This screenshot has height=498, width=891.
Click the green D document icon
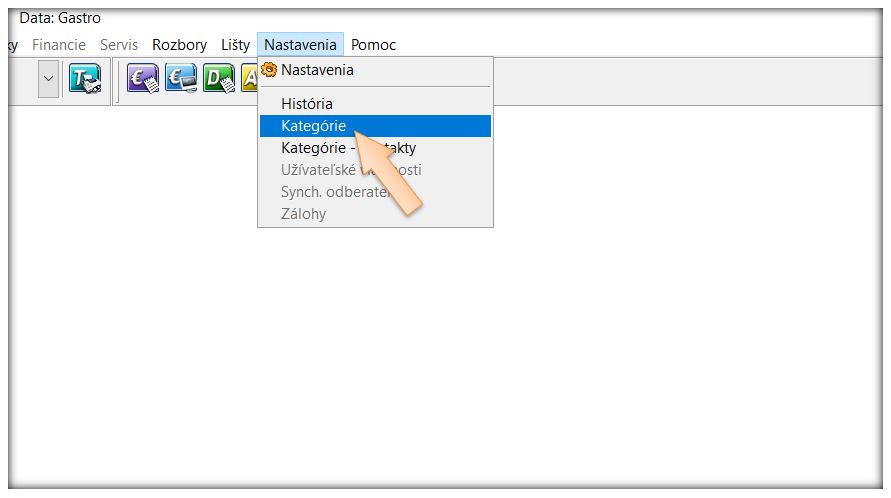coord(218,78)
